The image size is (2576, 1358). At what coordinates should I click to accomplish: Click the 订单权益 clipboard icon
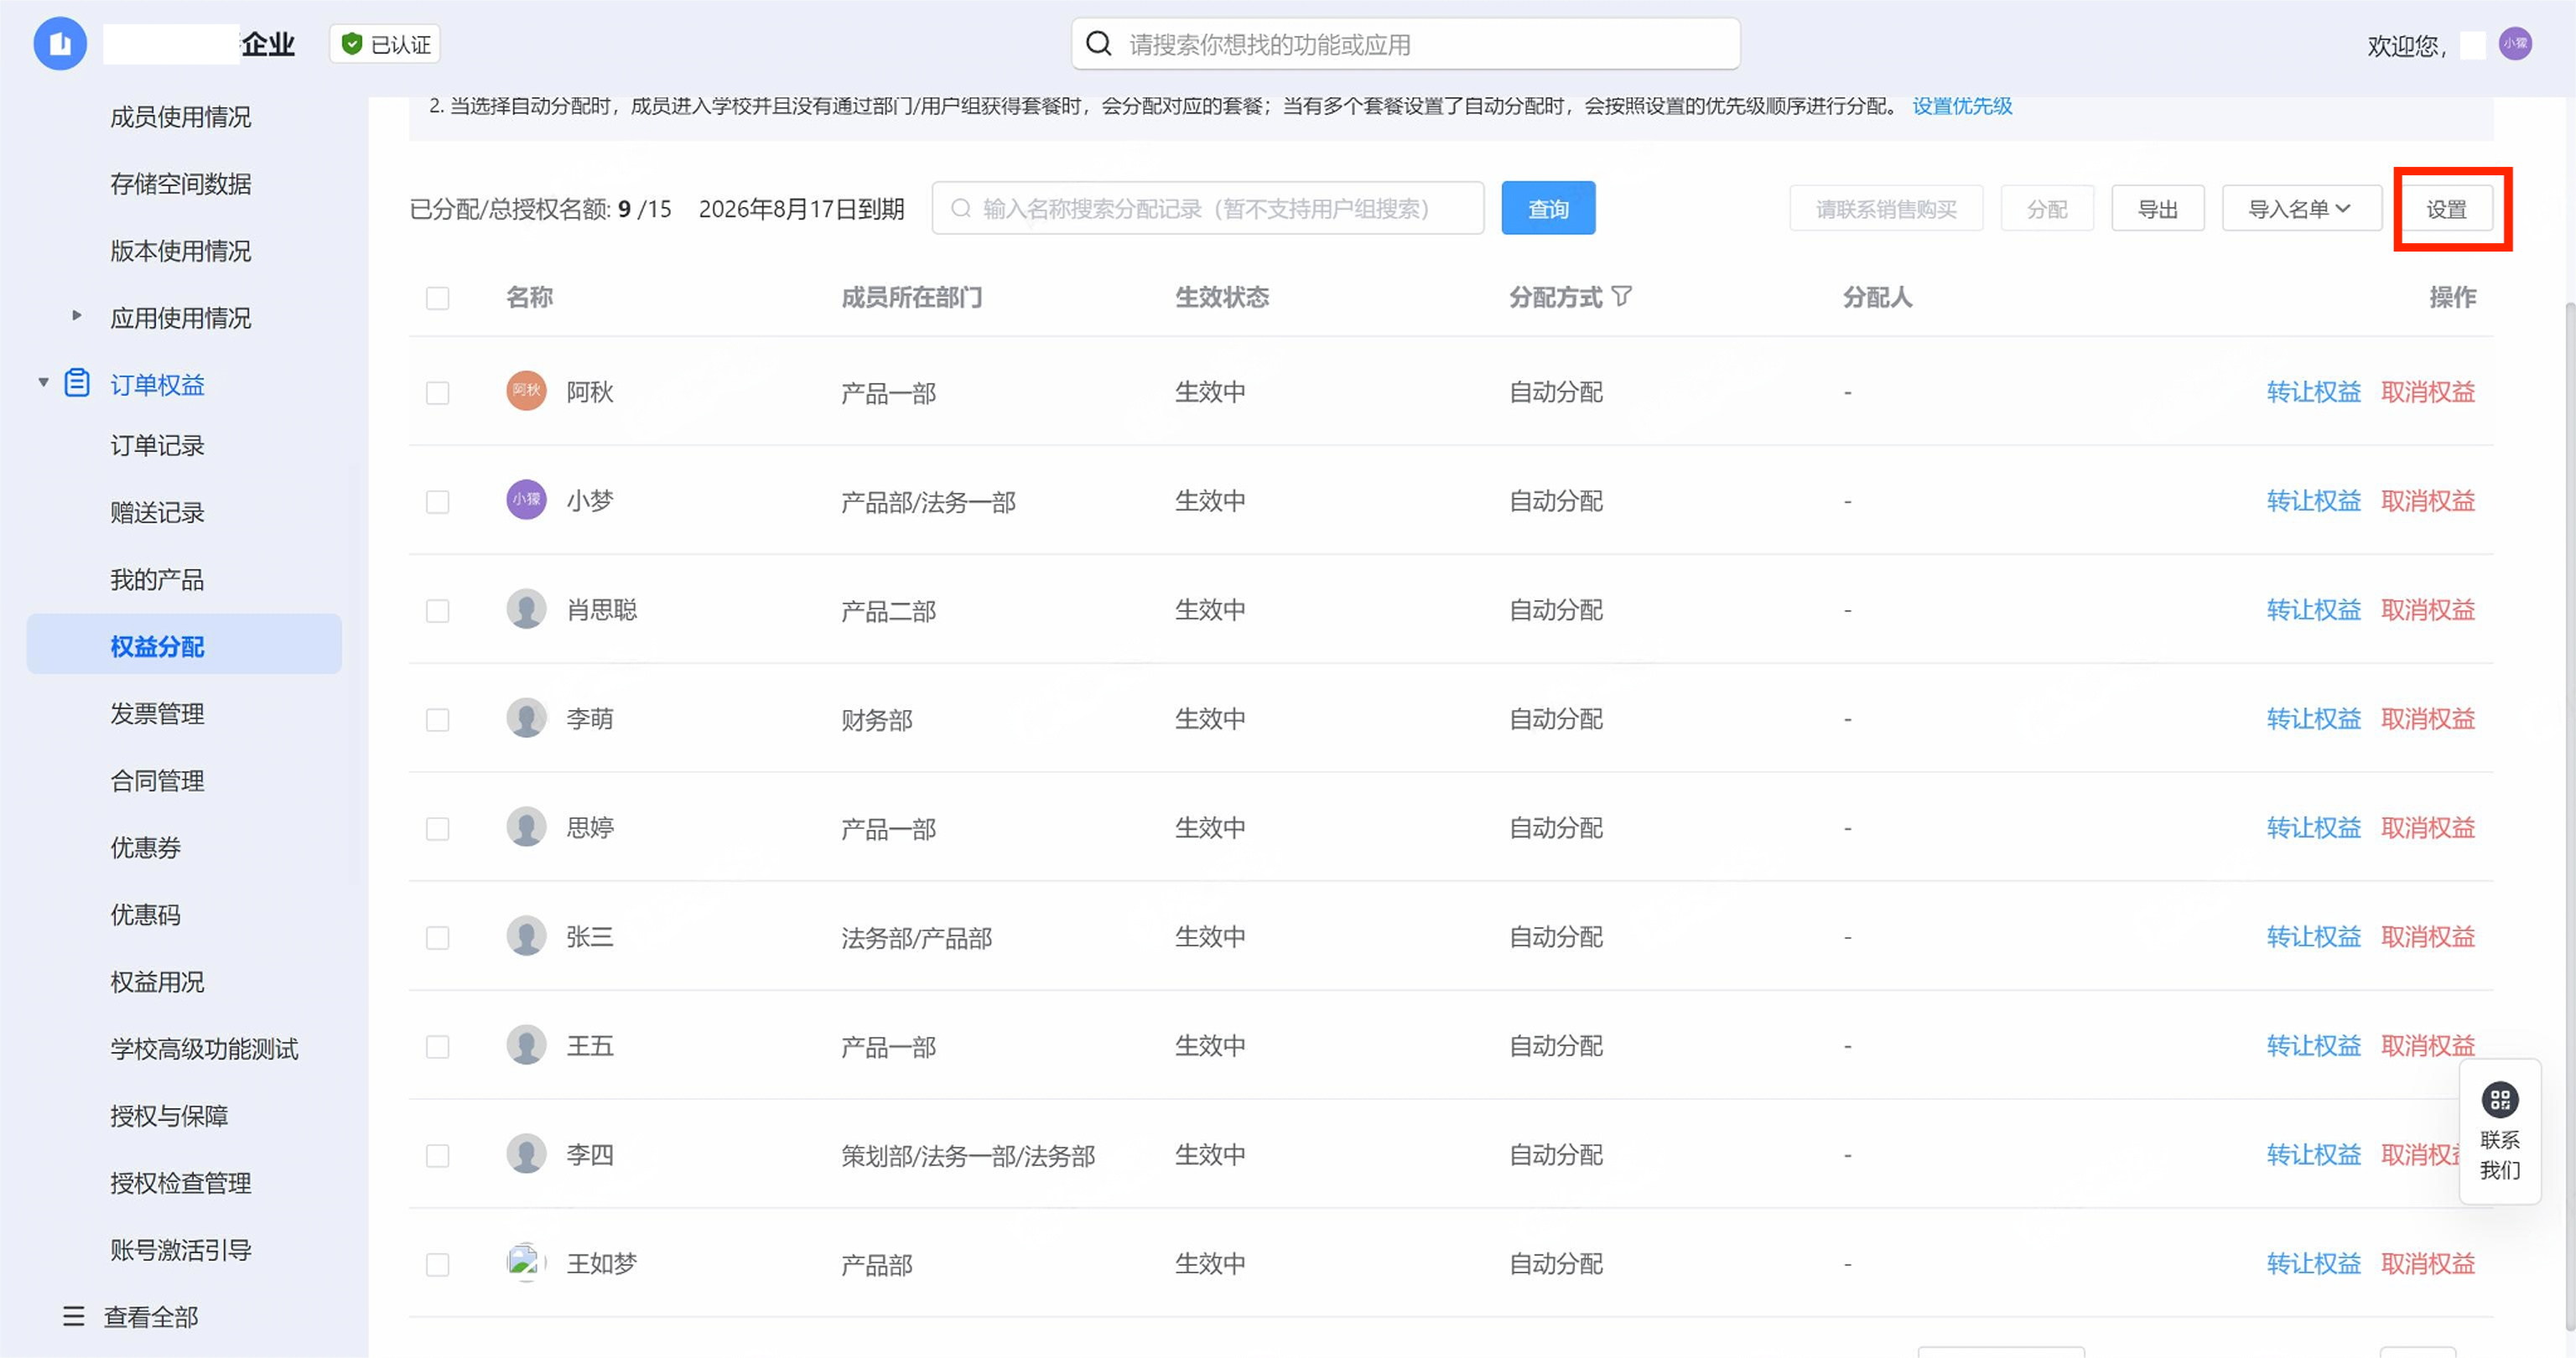pos(77,384)
